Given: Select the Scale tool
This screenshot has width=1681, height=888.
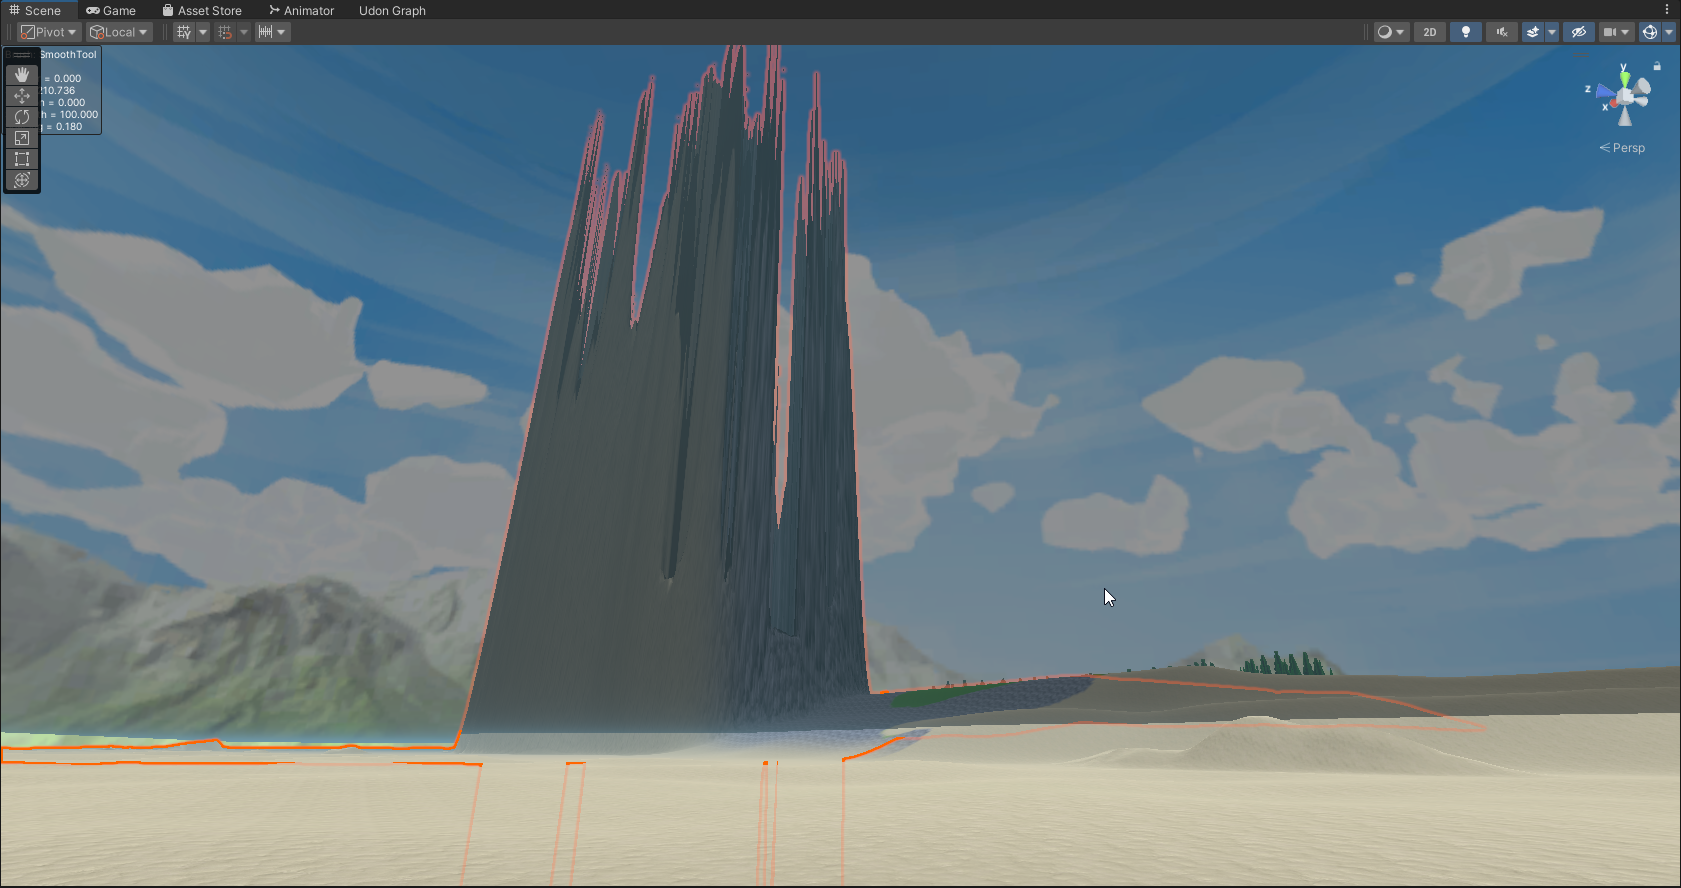Looking at the screenshot, I should (22, 138).
